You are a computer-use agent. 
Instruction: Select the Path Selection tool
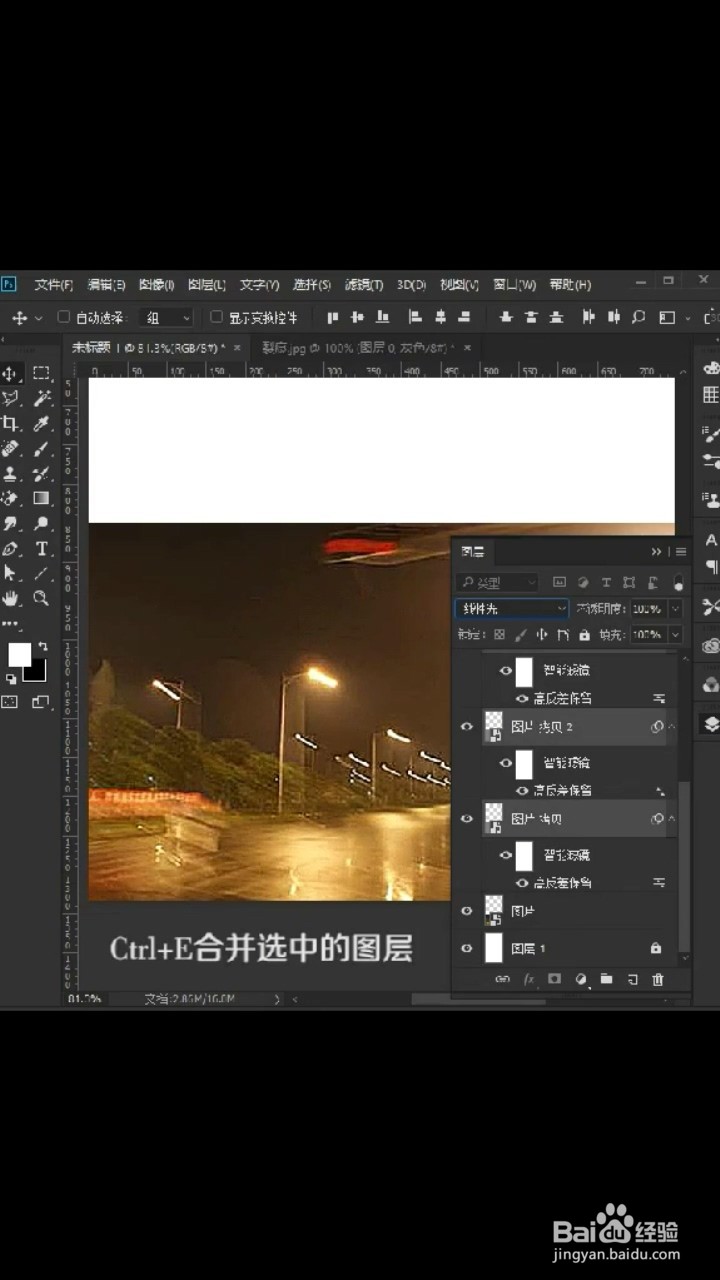point(11,573)
